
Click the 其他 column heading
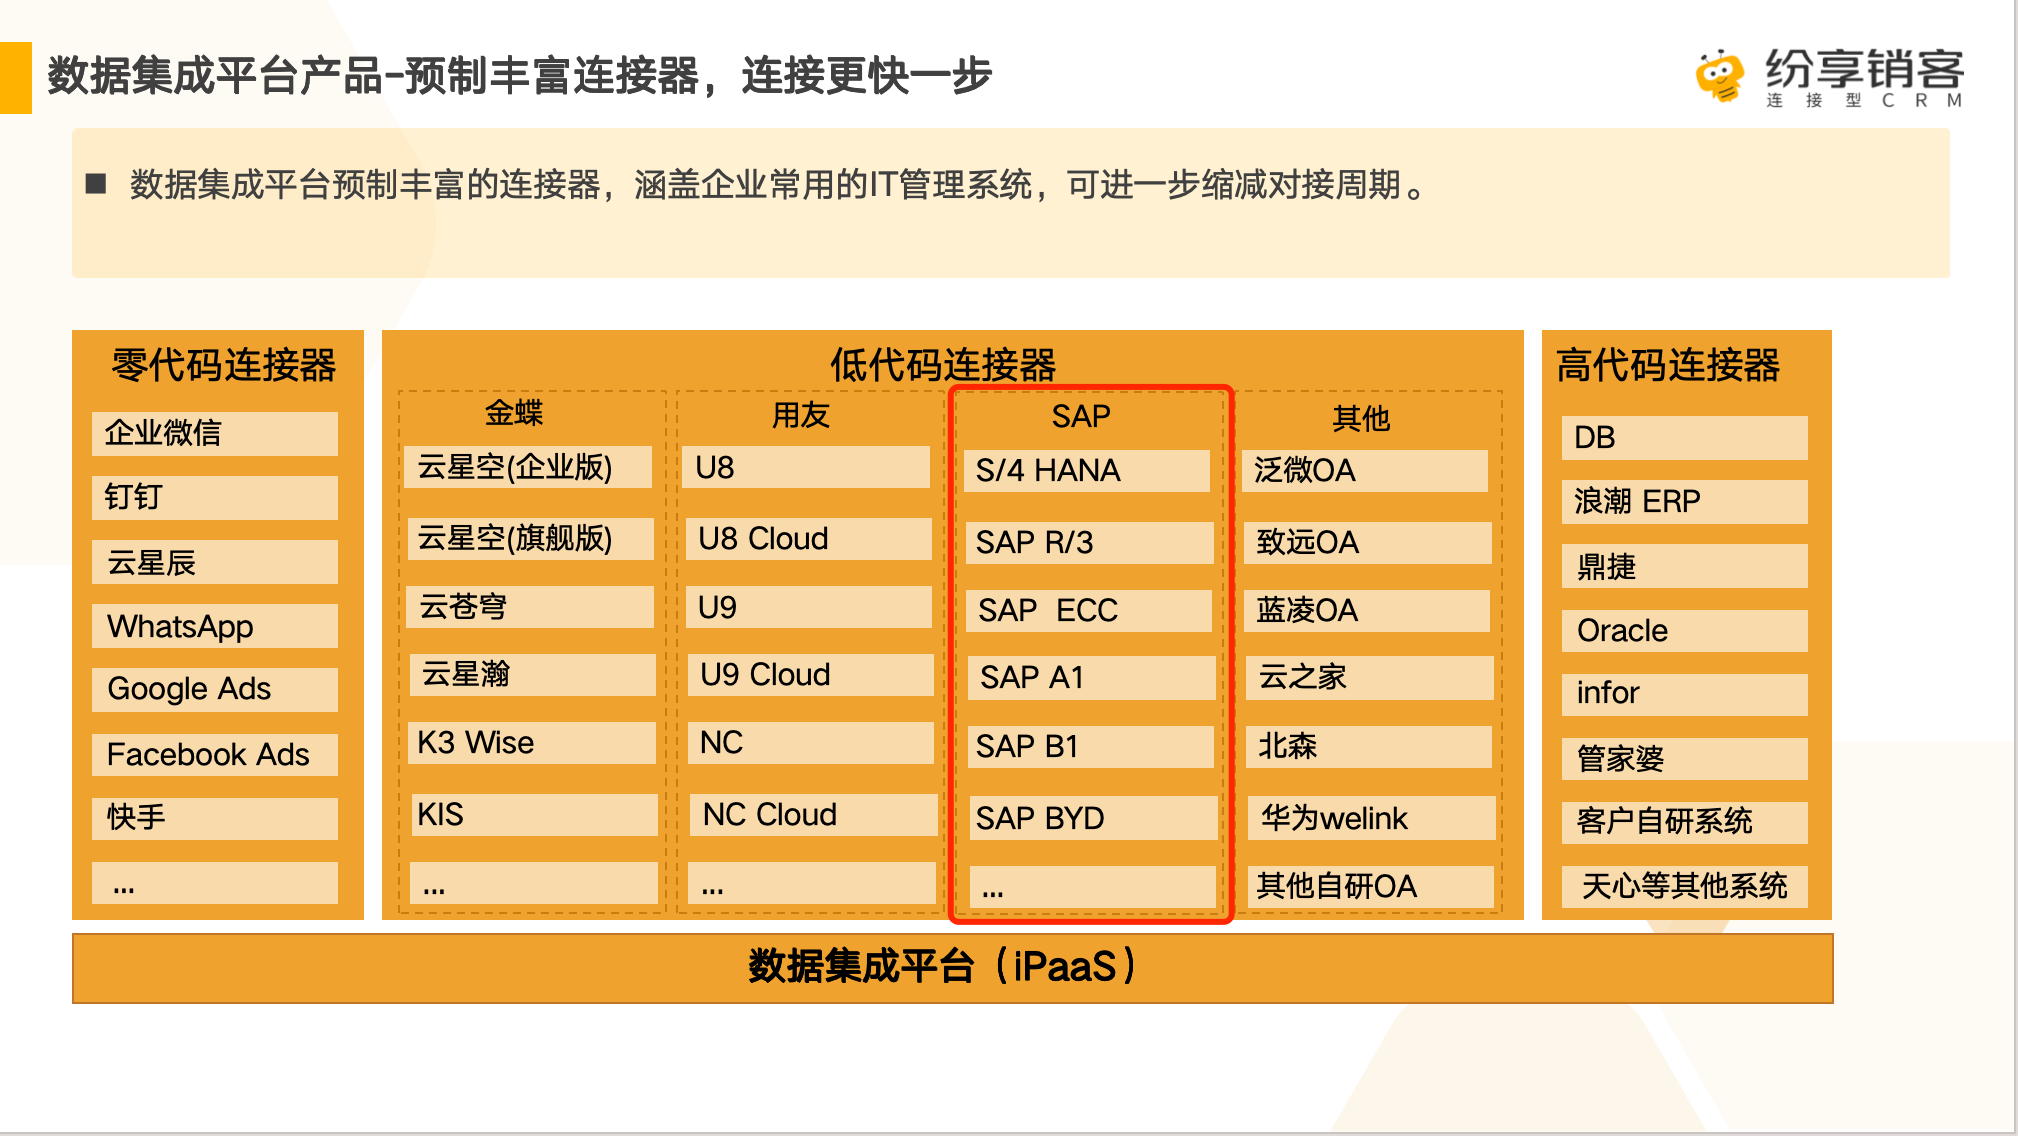pos(1361,418)
